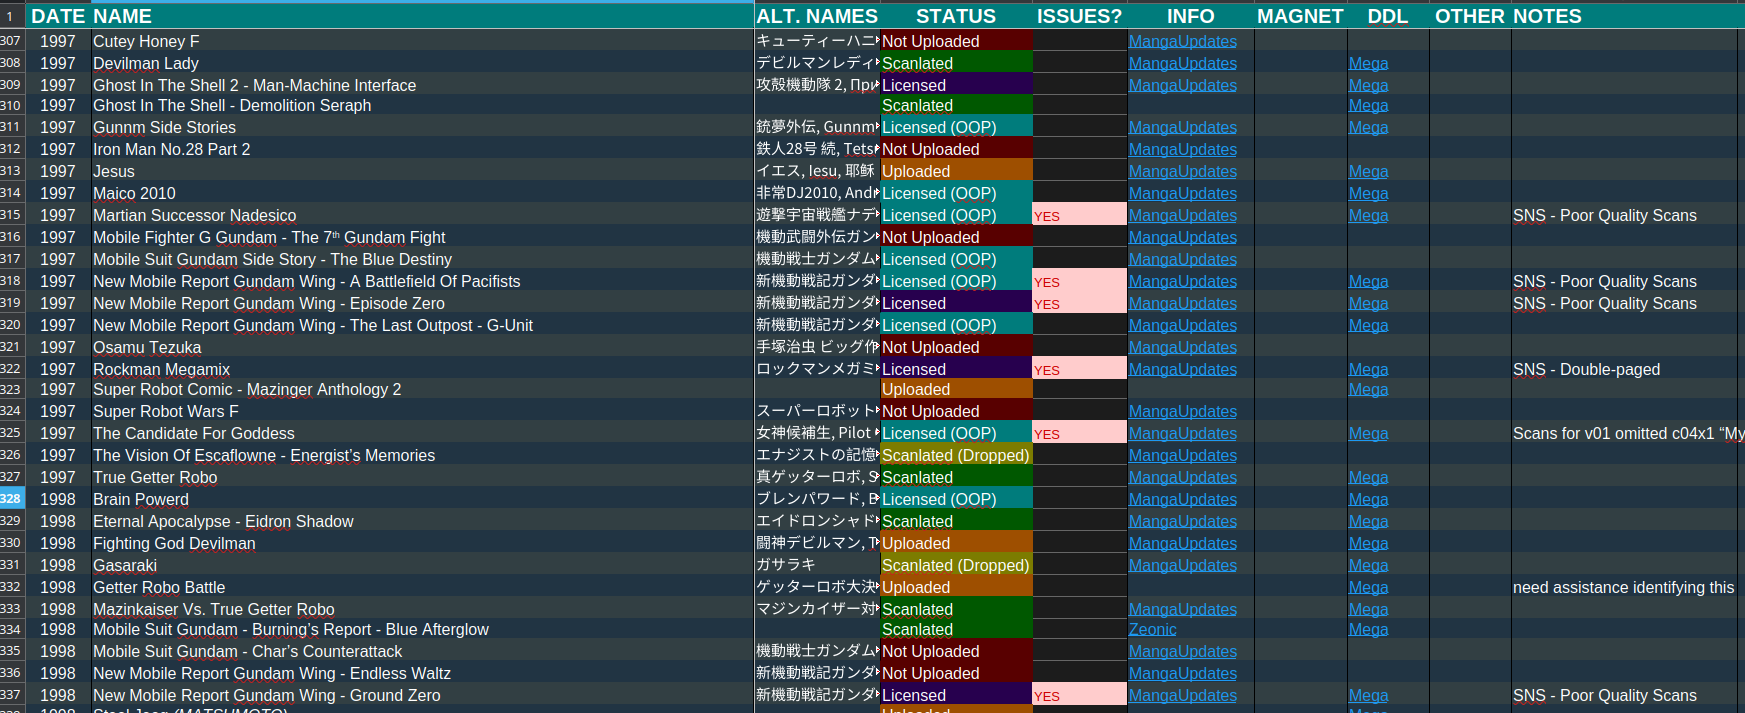Select alt. names cell for Jesus row
The height and width of the screenshot is (713, 1745).
[817, 171]
